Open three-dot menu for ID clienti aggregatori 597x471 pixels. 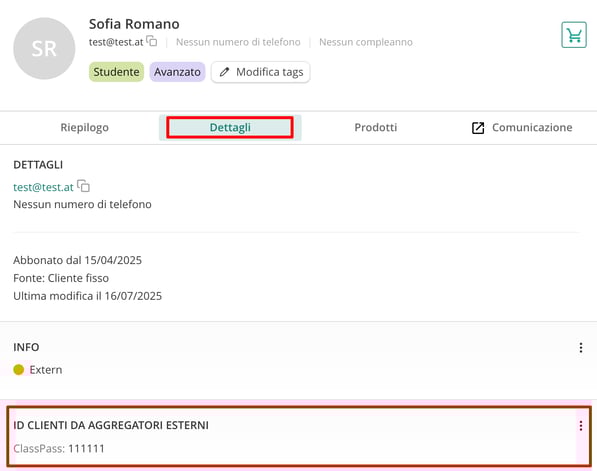581,426
